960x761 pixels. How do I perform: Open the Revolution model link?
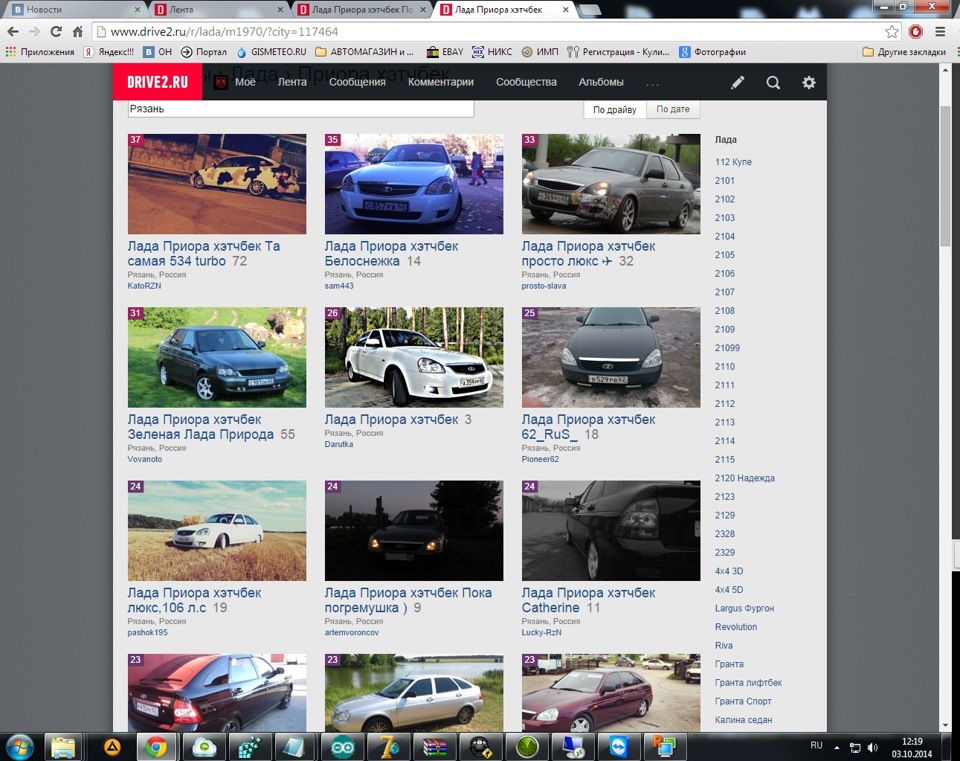tap(736, 627)
